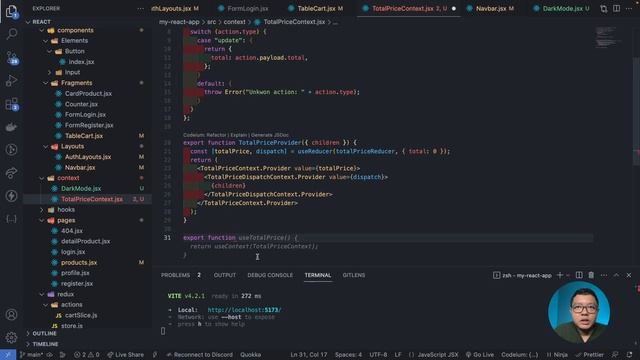
Task: Click the remote window indicator in status bar
Action: click(8, 355)
